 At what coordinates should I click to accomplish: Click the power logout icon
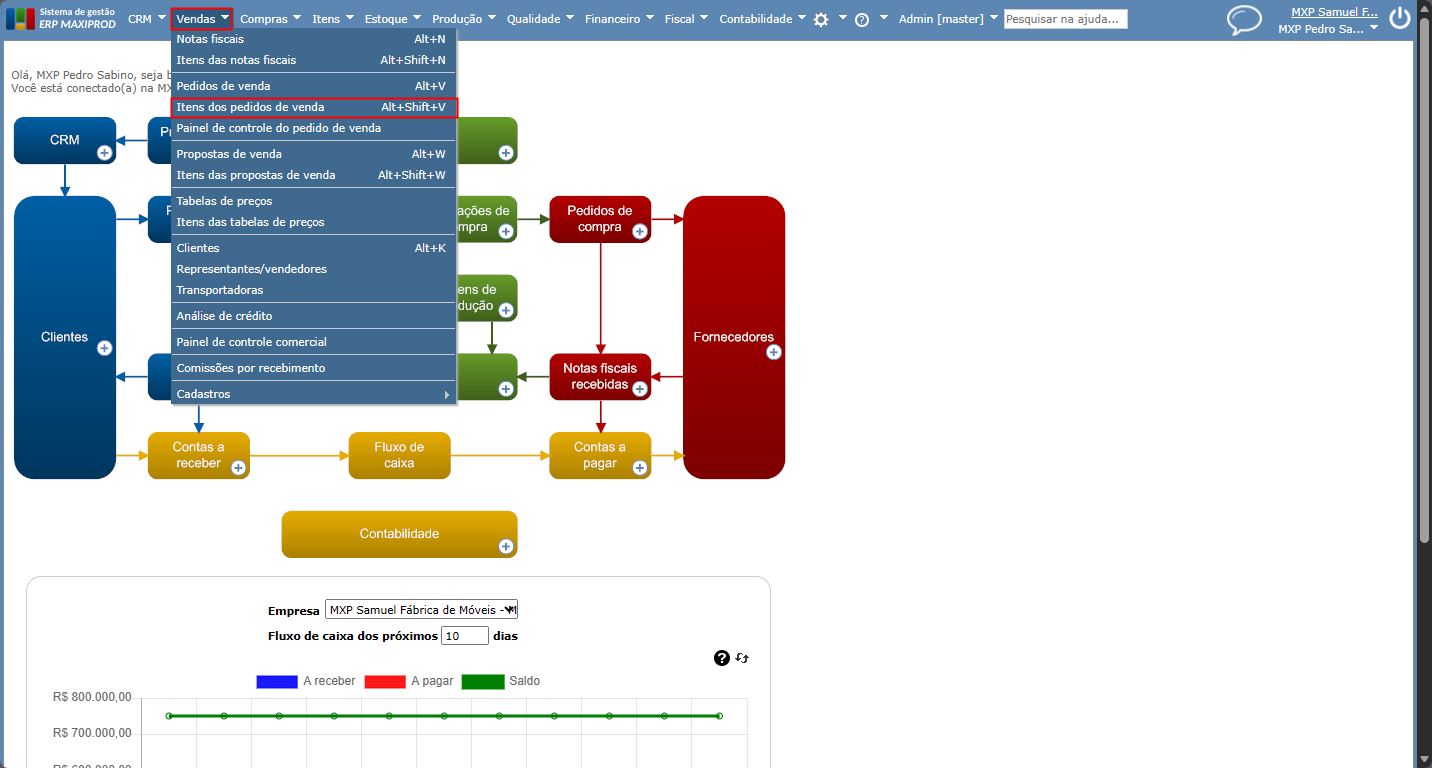(1400, 18)
